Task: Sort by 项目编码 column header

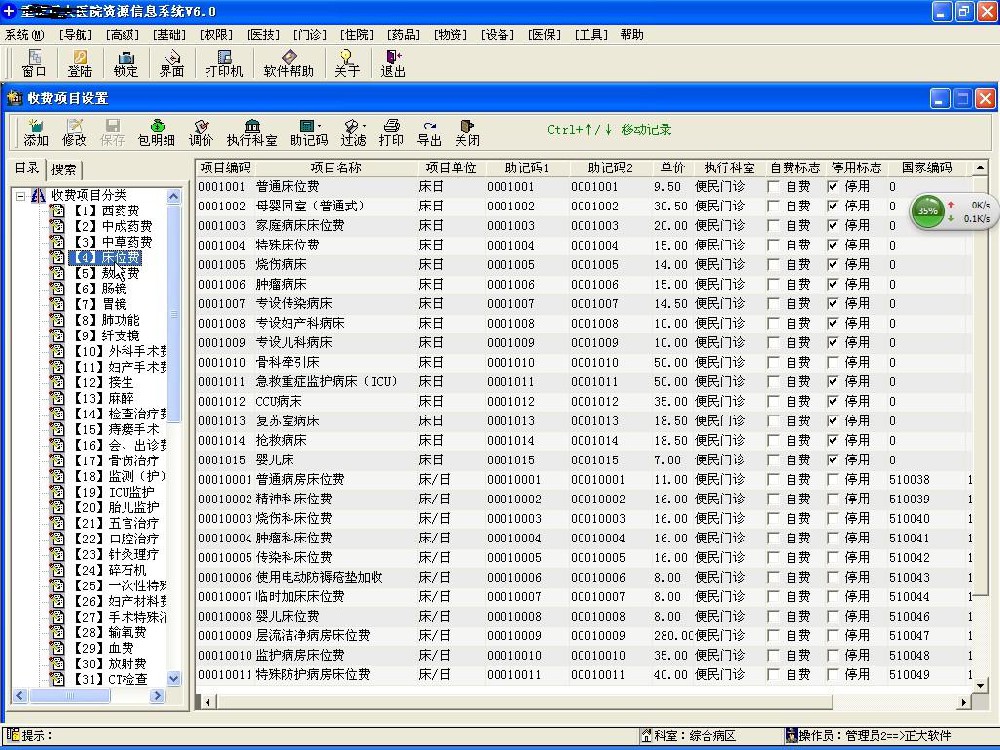Action: (x=225, y=168)
